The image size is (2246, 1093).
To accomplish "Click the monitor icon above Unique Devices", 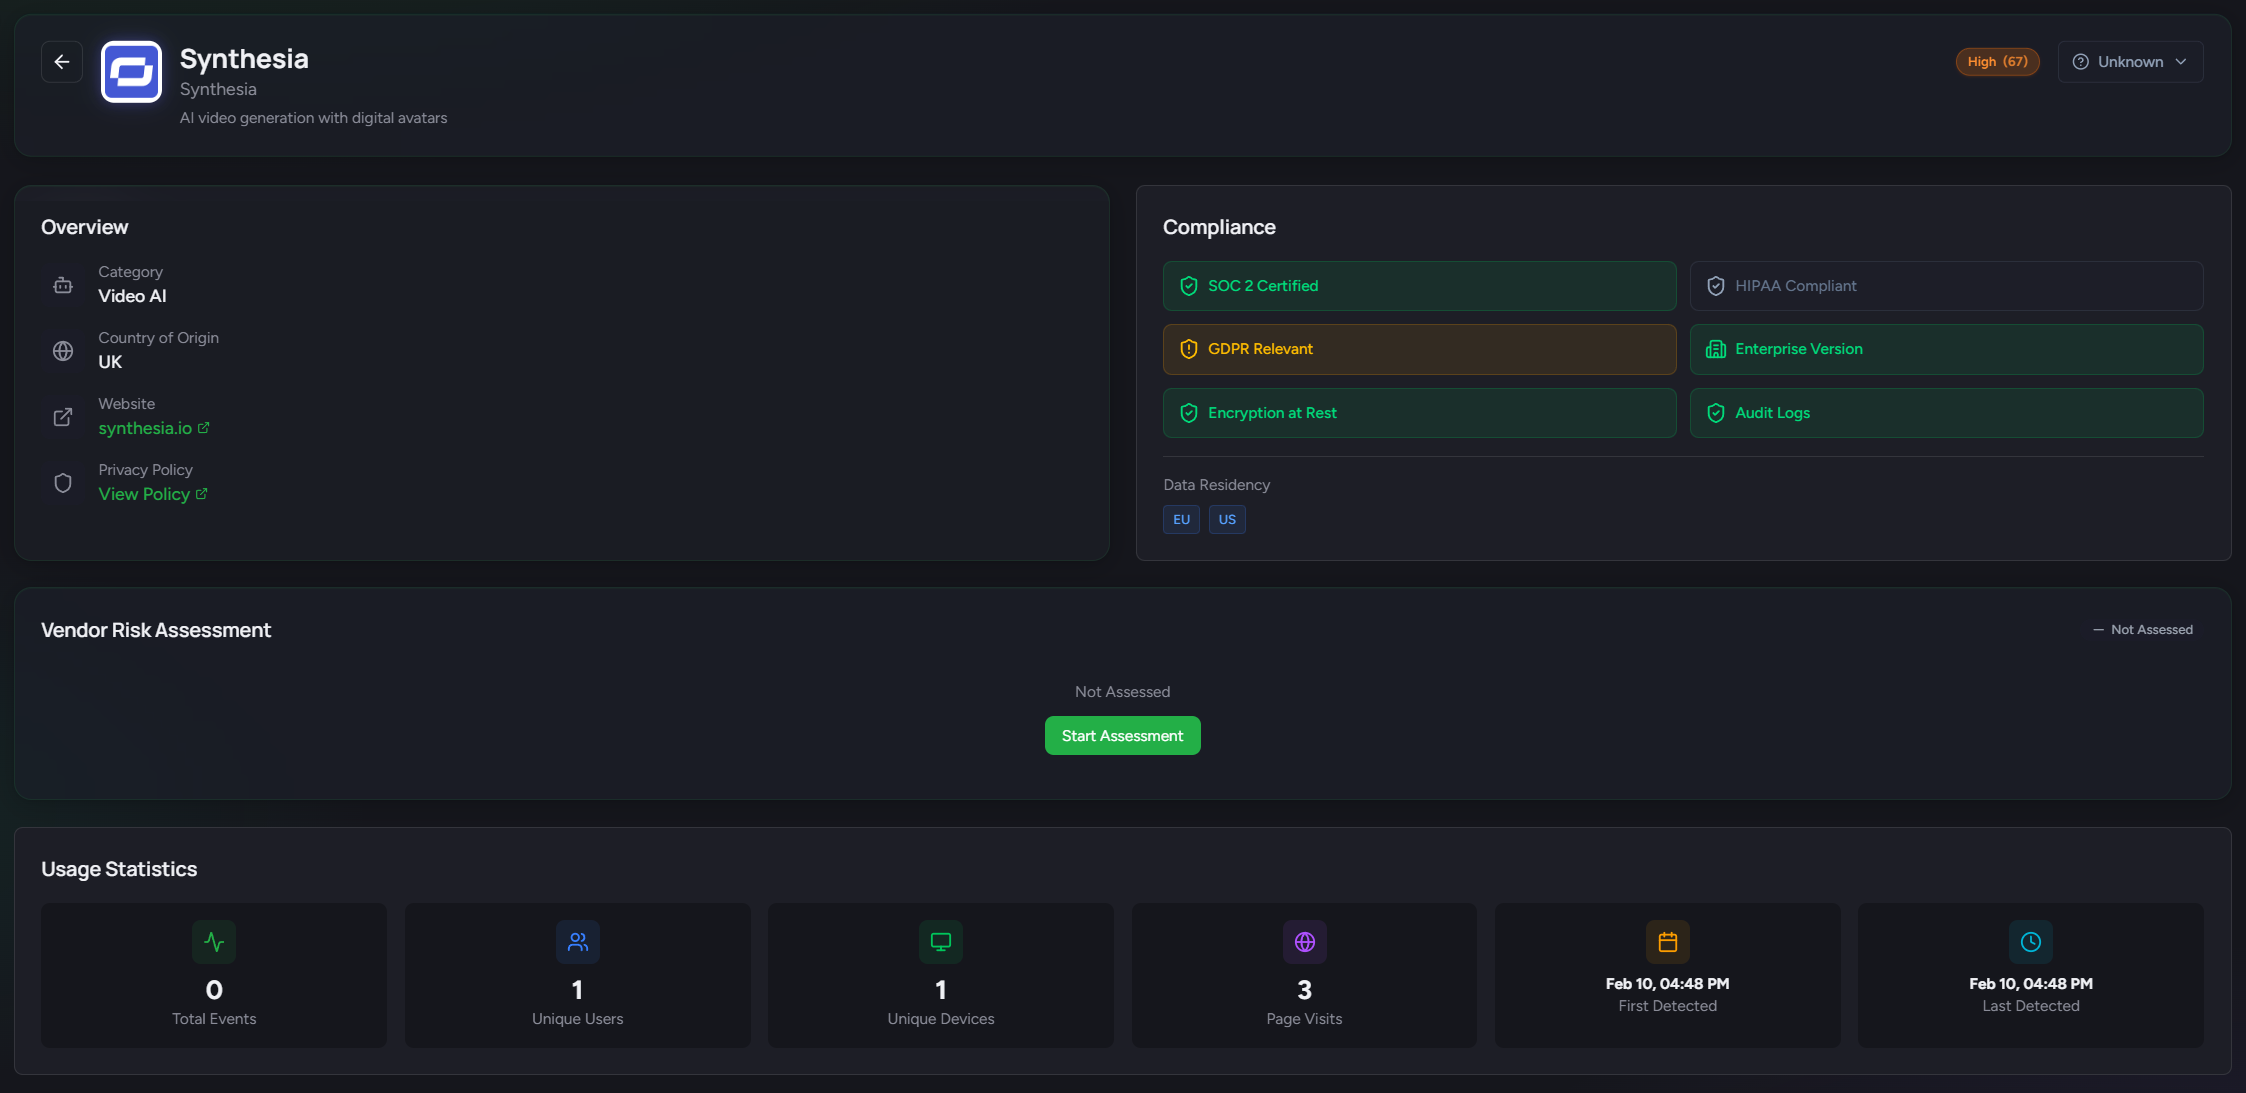I will click(940, 941).
